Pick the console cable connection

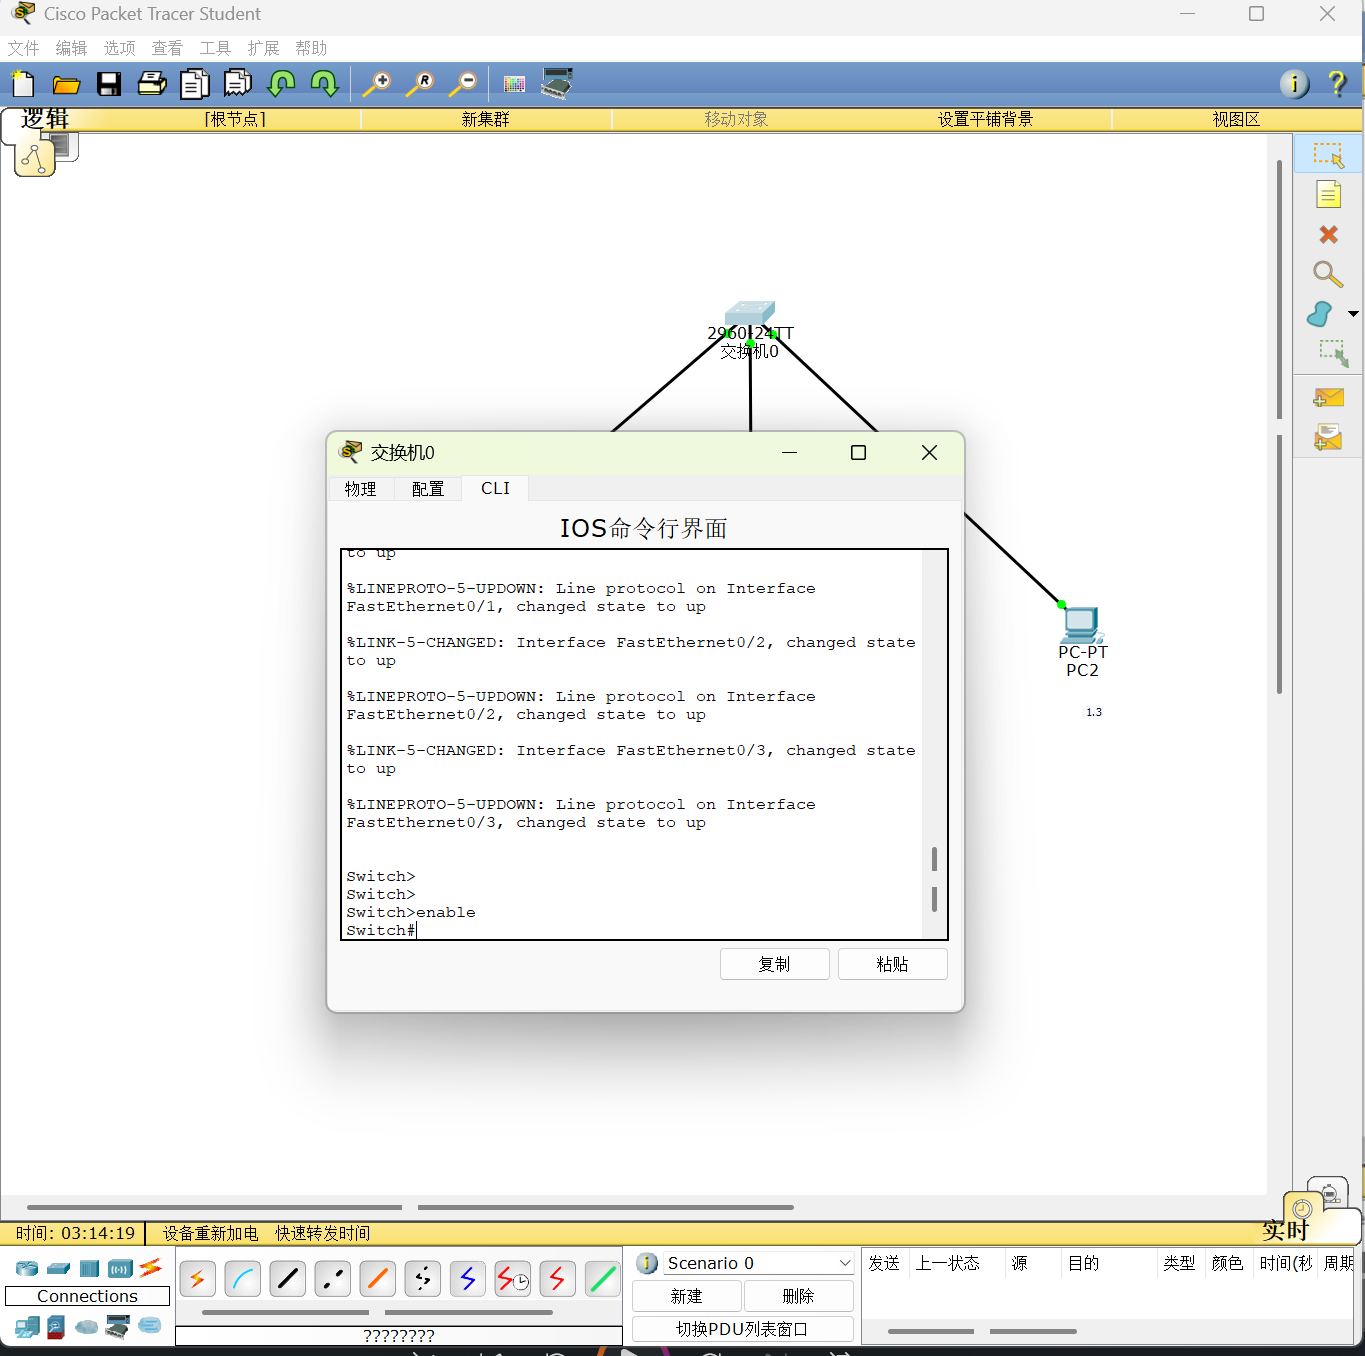[x=243, y=1279]
